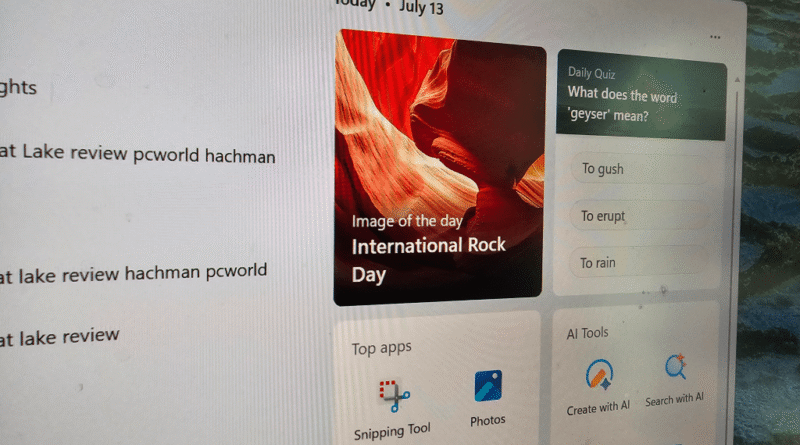Open the Daily Quiz header card
This screenshot has height=445, width=800.
(x=641, y=95)
